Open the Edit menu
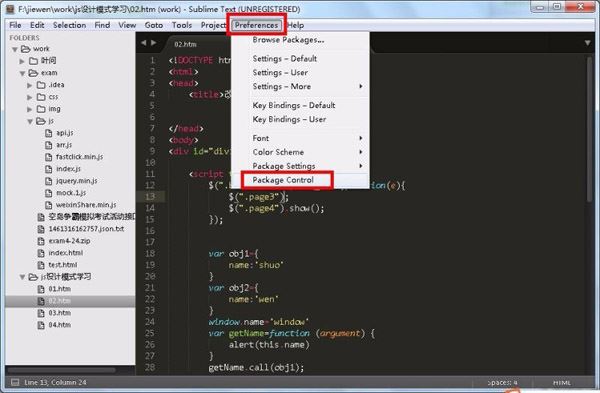The image size is (600, 393). pyautogui.click(x=37, y=25)
